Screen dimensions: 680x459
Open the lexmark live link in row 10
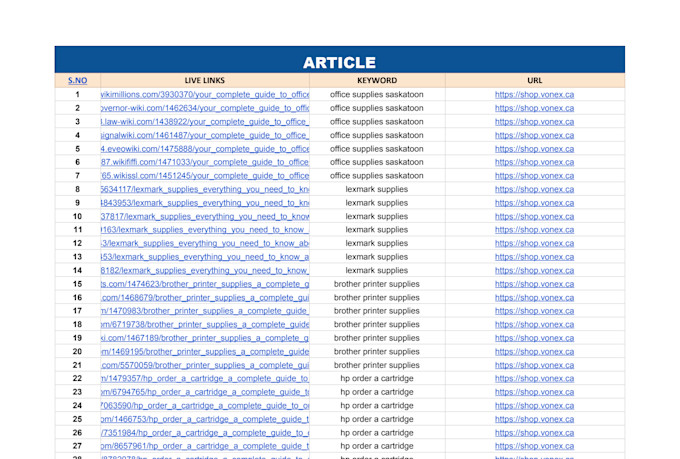click(205, 216)
